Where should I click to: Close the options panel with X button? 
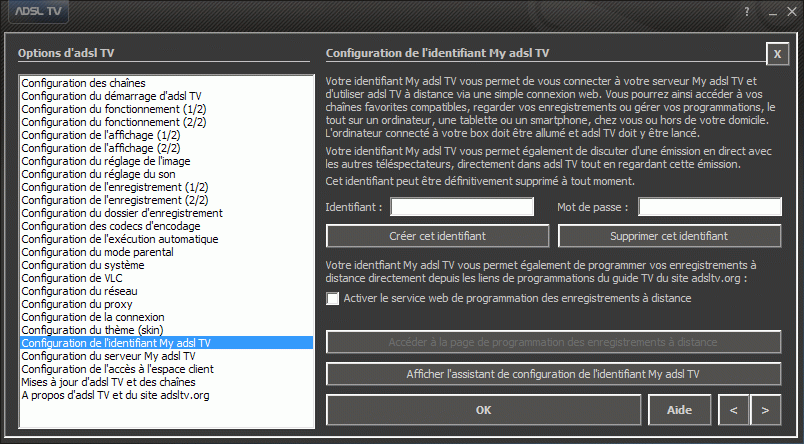pyautogui.click(x=777, y=54)
